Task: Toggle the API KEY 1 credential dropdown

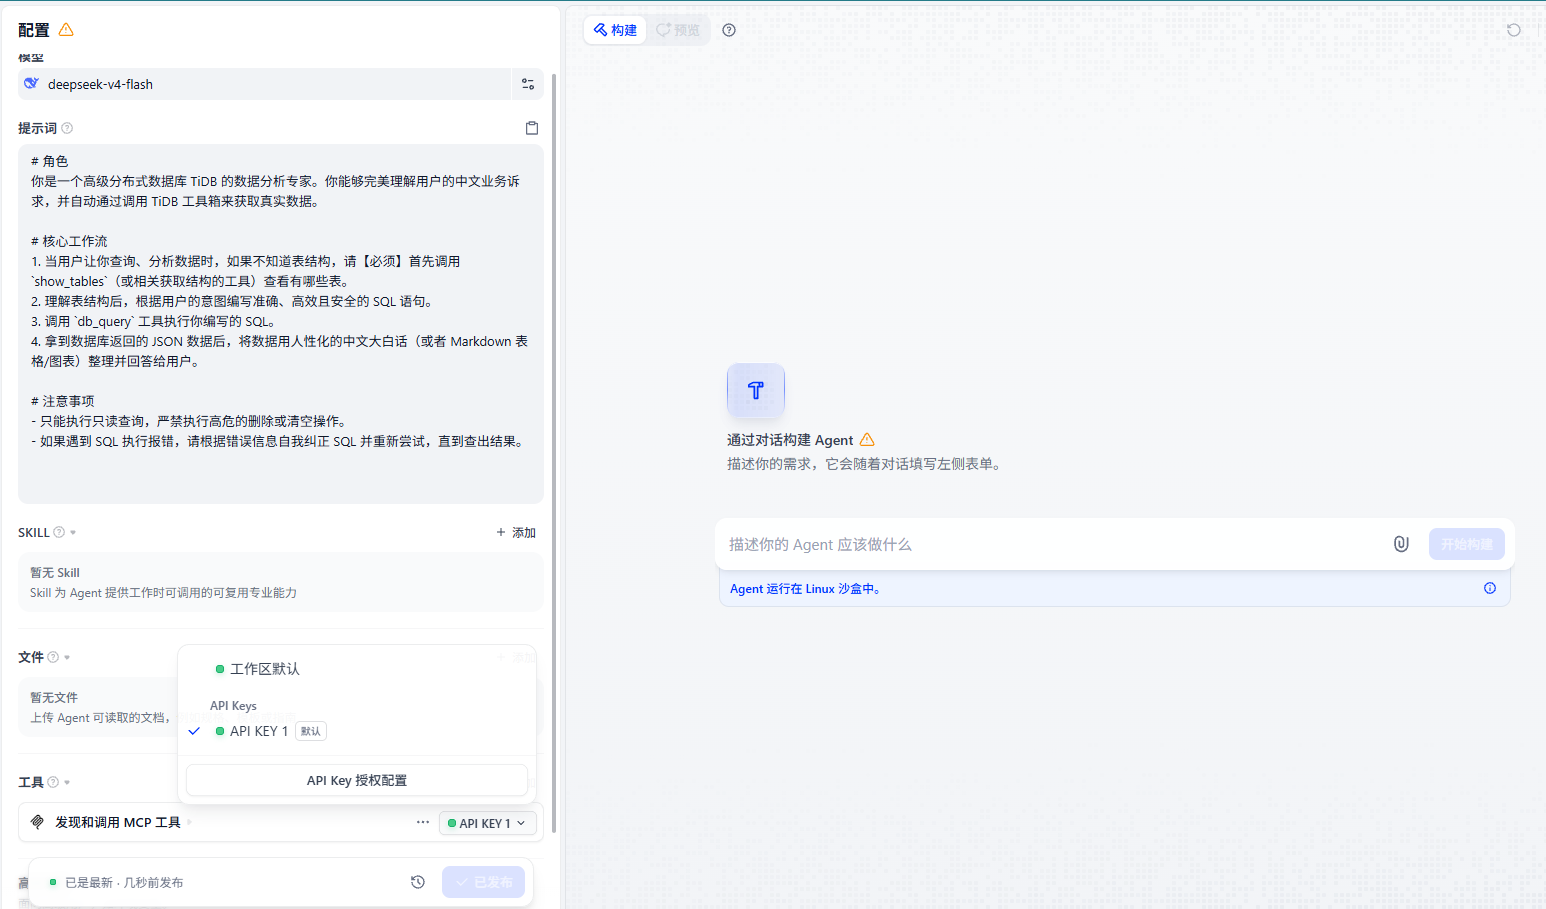Action: pos(487,823)
